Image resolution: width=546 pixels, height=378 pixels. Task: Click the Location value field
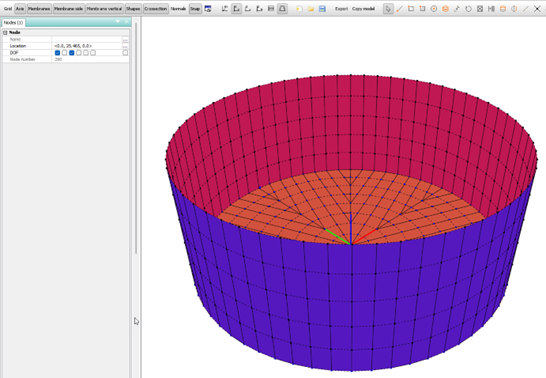coord(86,46)
